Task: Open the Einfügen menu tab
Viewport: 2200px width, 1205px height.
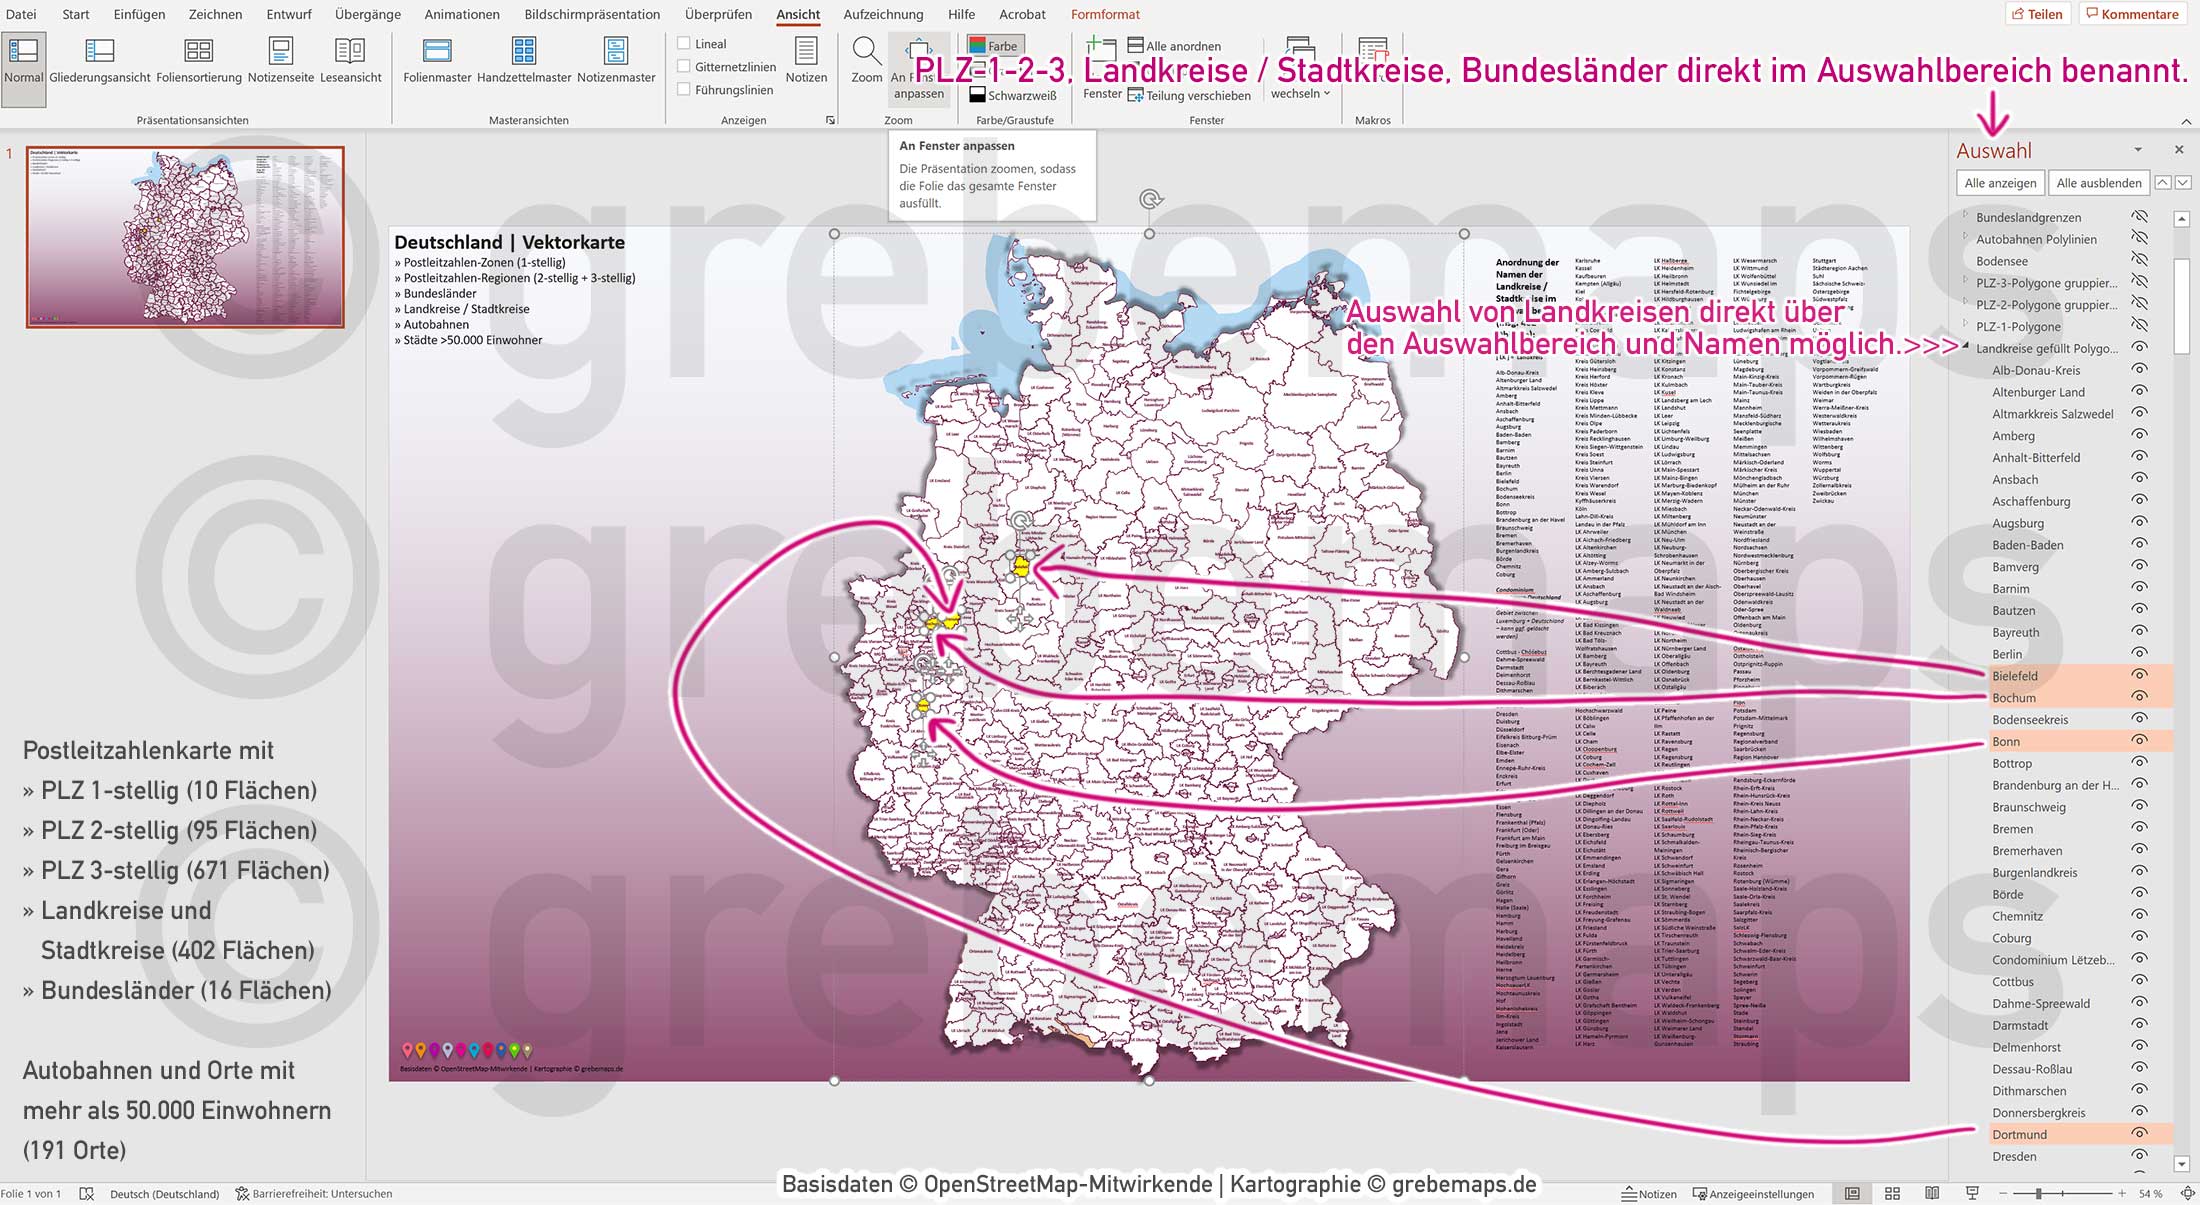Action: point(138,14)
